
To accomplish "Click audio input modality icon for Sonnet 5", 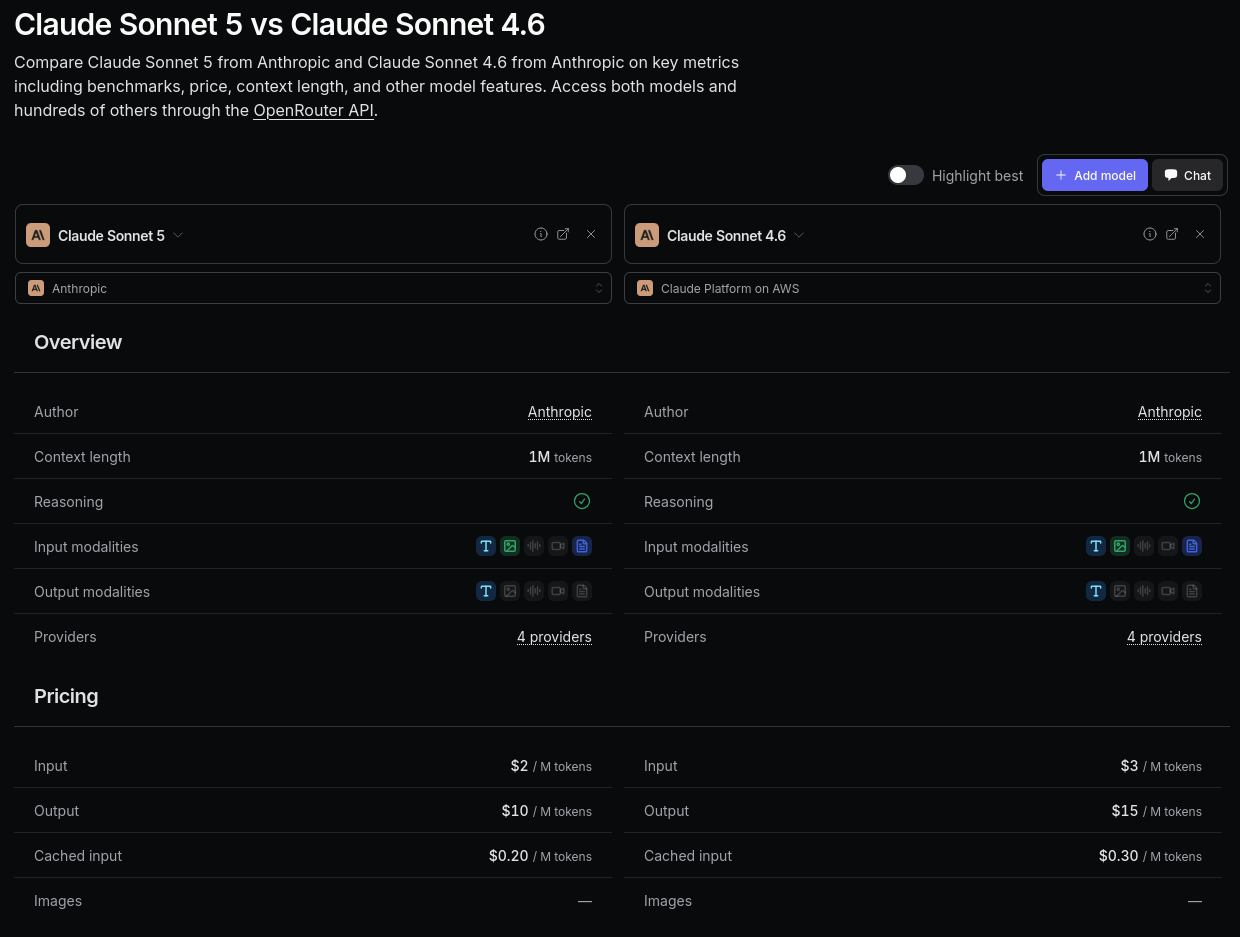I will 534,546.
